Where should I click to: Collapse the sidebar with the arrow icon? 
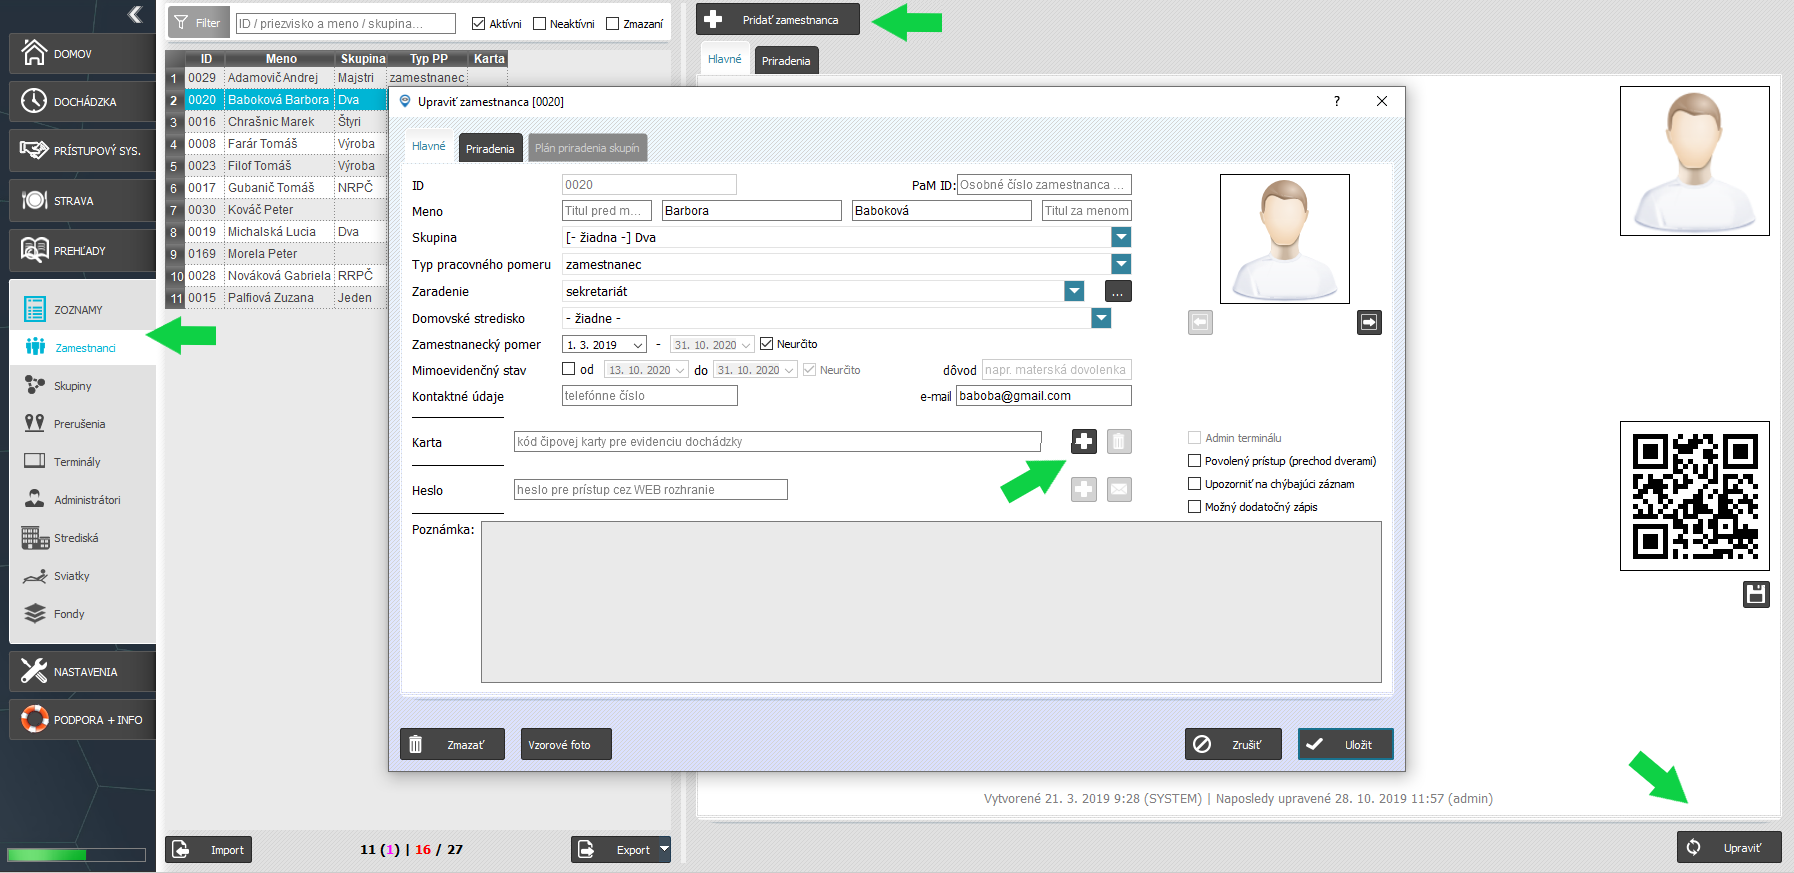(135, 14)
